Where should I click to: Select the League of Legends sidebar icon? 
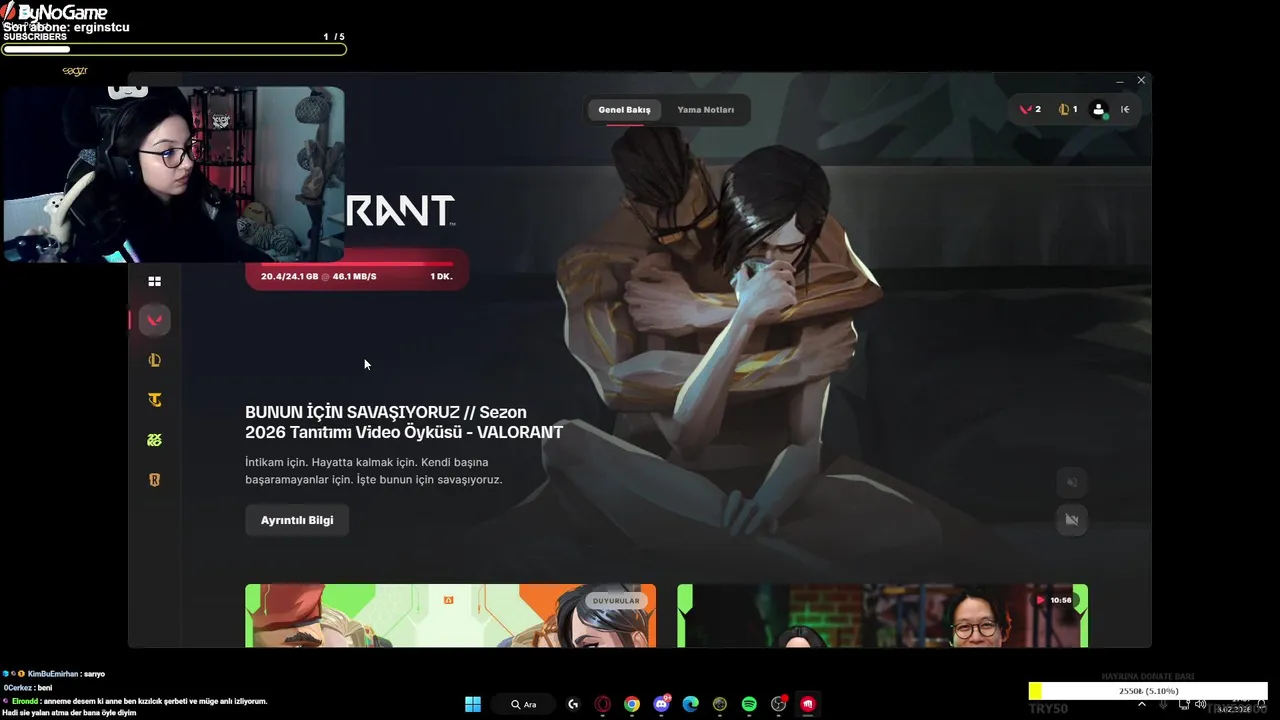click(154, 360)
